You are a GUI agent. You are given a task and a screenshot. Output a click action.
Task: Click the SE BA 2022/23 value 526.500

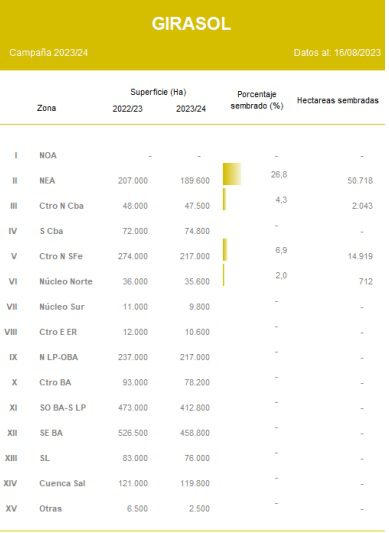133,433
